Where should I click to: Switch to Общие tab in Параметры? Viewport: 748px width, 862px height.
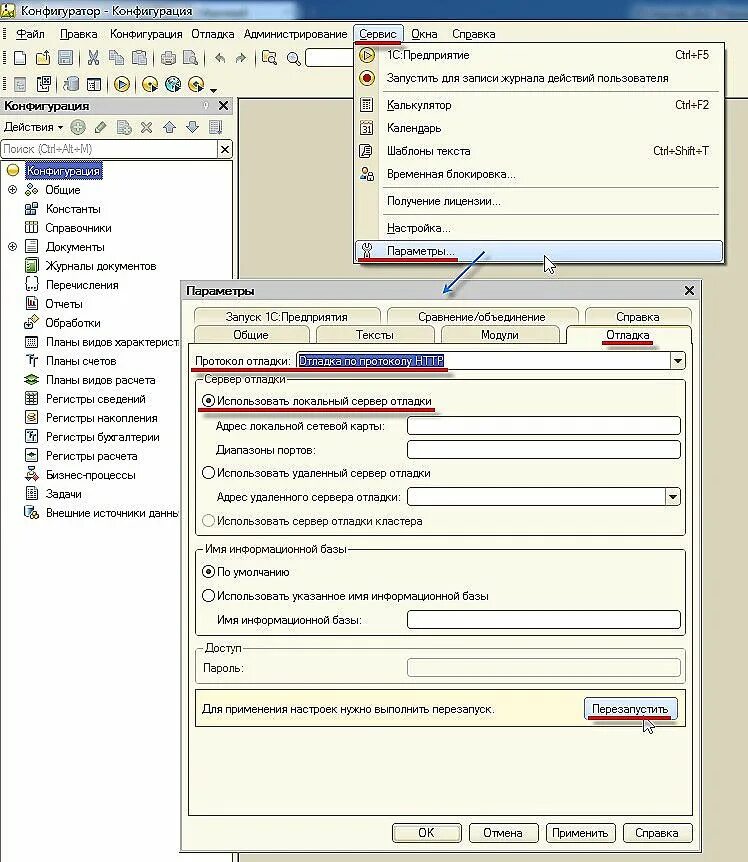(251, 335)
